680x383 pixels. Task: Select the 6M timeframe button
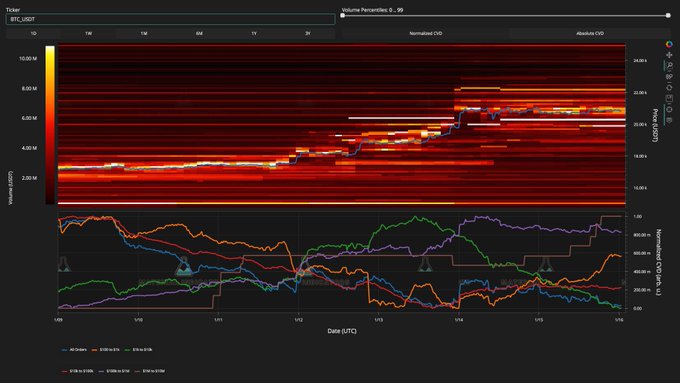[x=199, y=33]
